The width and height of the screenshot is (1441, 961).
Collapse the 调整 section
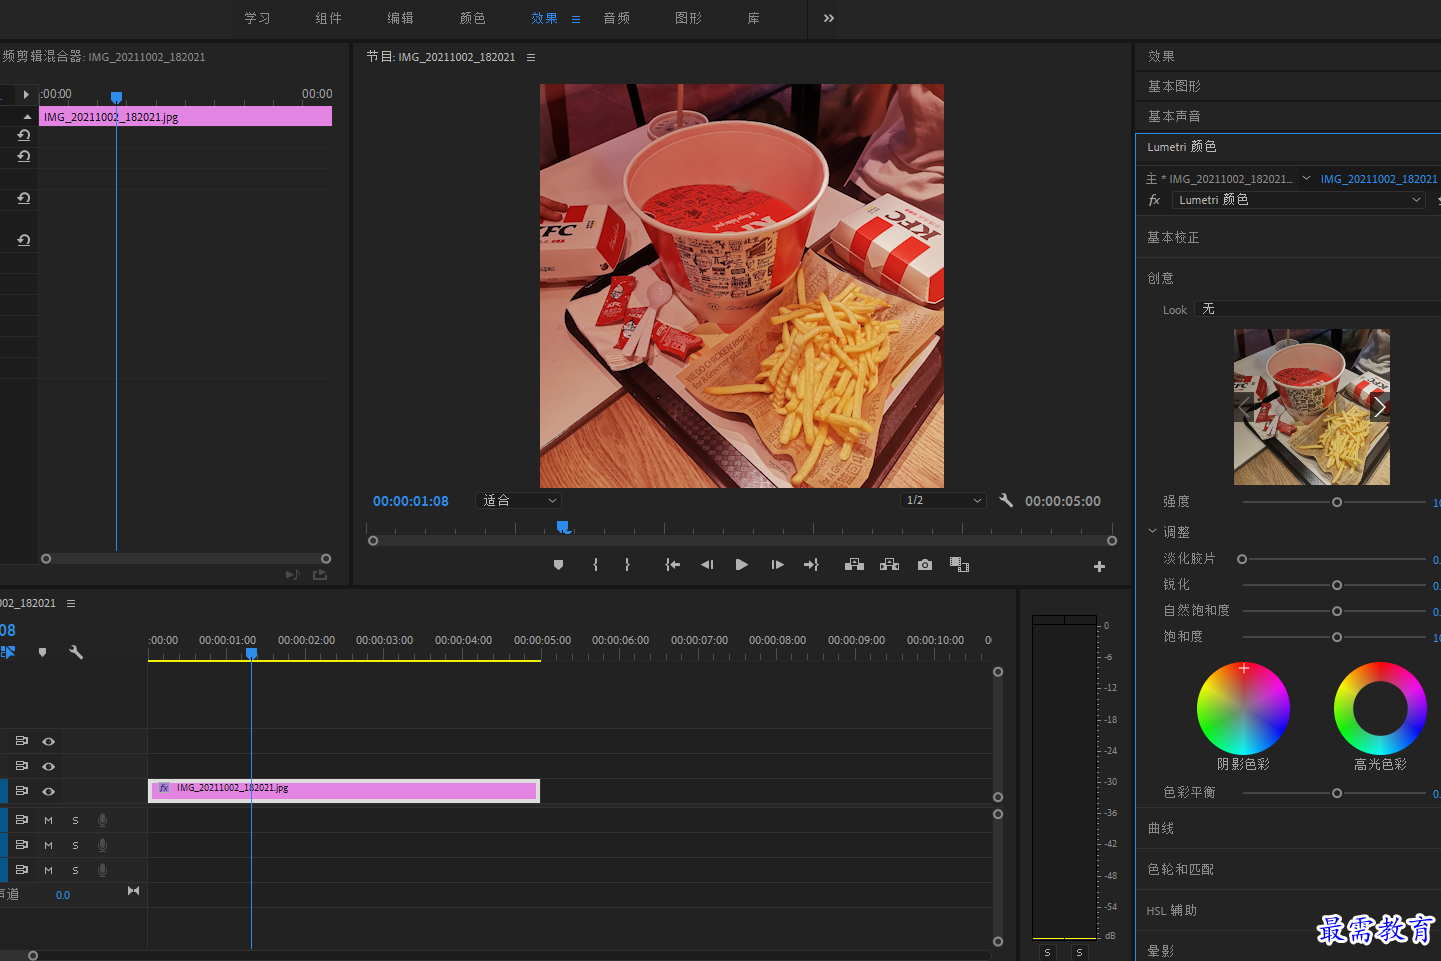click(x=1152, y=532)
